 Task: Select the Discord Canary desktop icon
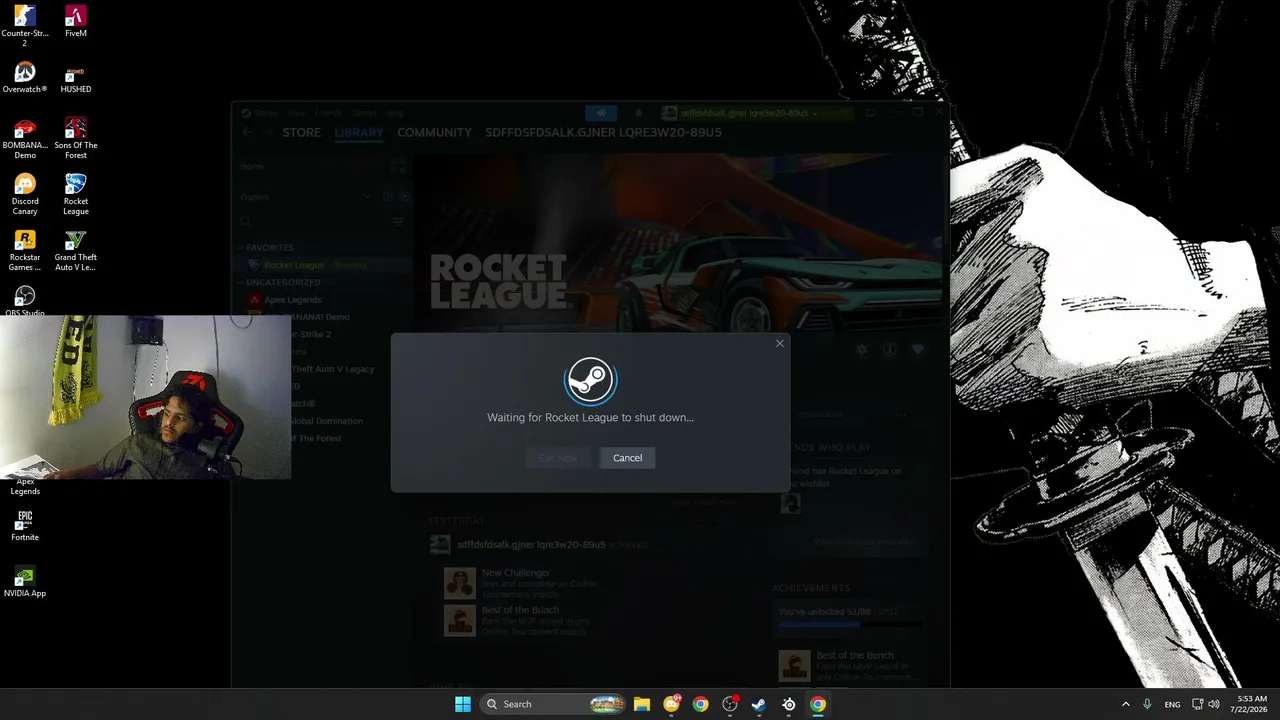pyautogui.click(x=25, y=195)
